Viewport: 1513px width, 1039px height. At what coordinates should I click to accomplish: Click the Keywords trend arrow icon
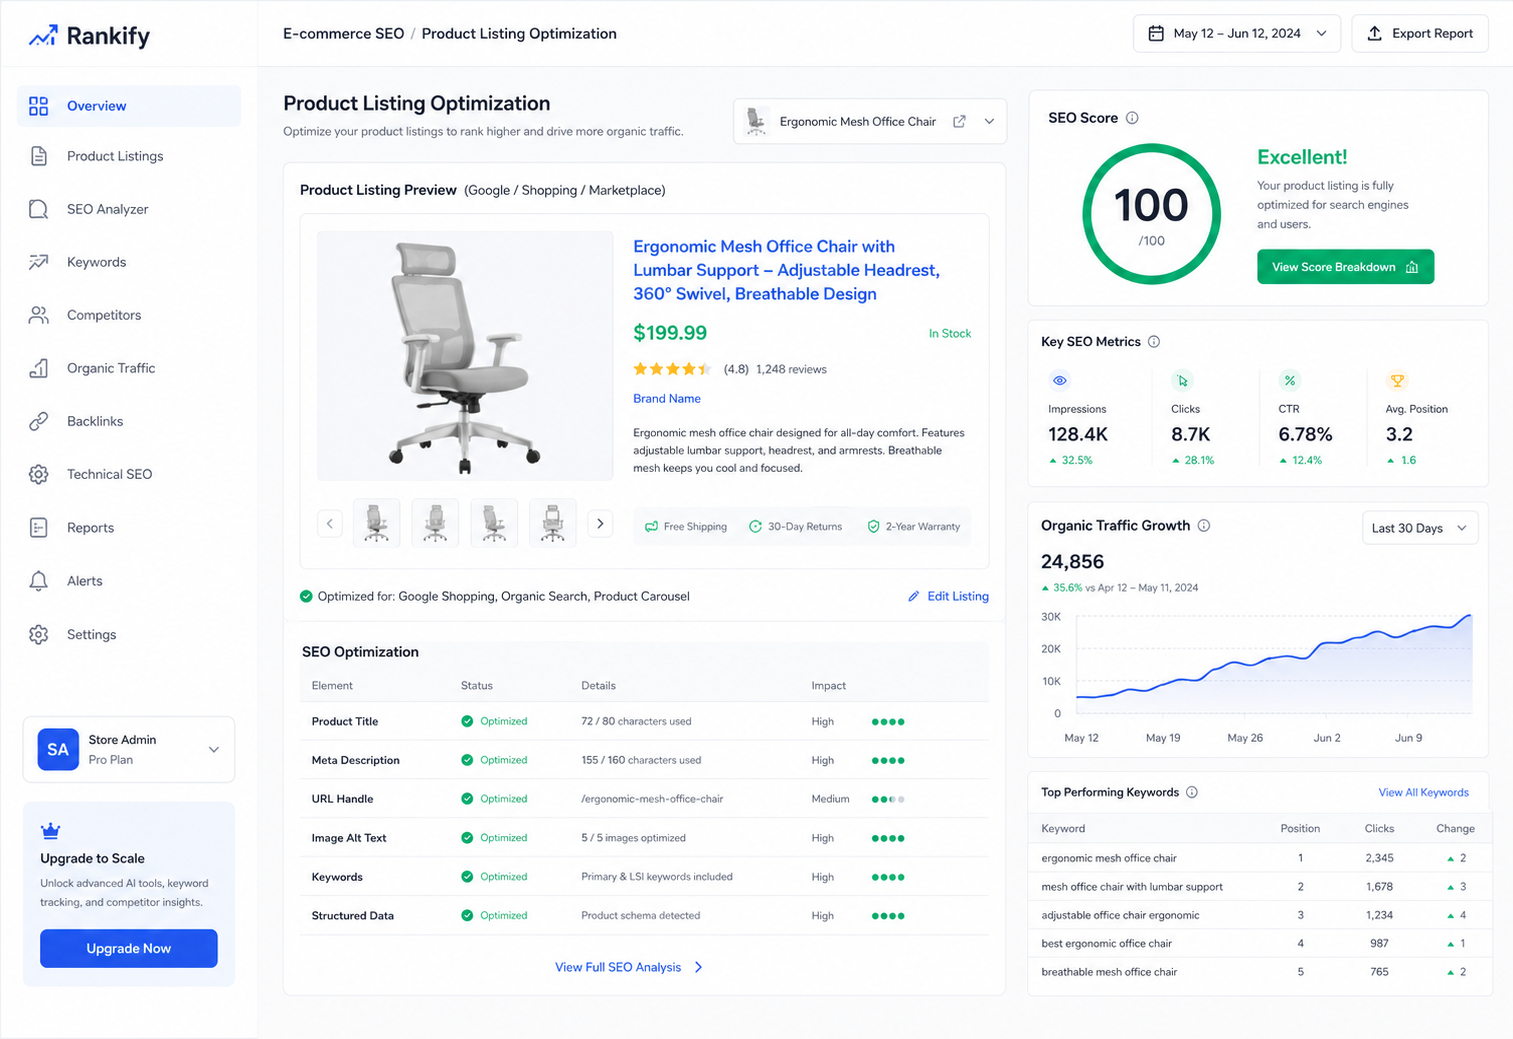pos(38,262)
